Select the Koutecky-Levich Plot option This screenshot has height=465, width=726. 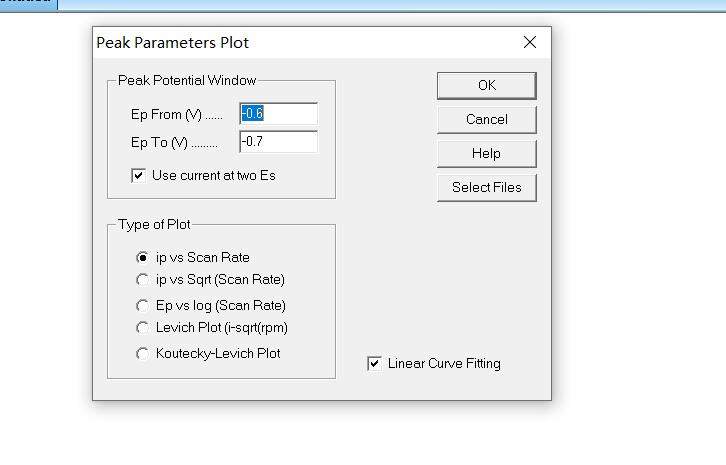(143, 354)
